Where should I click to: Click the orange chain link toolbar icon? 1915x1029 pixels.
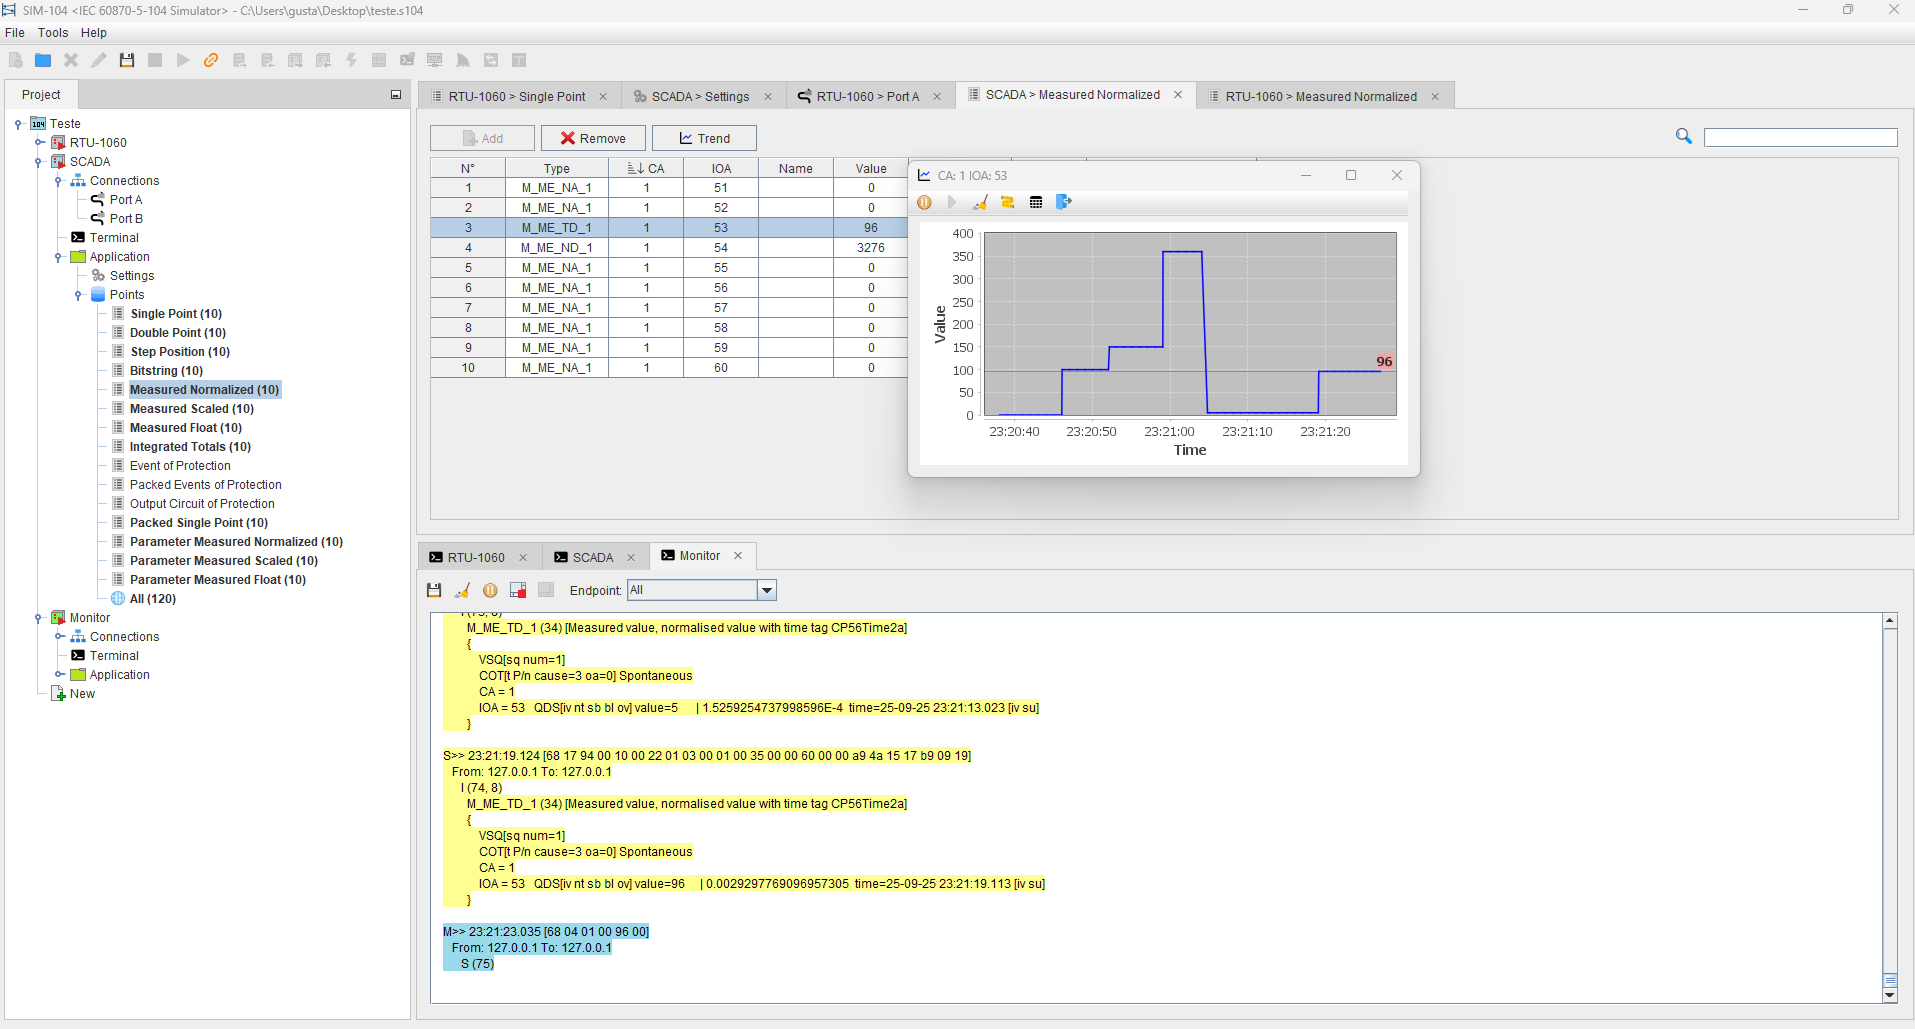click(x=211, y=61)
